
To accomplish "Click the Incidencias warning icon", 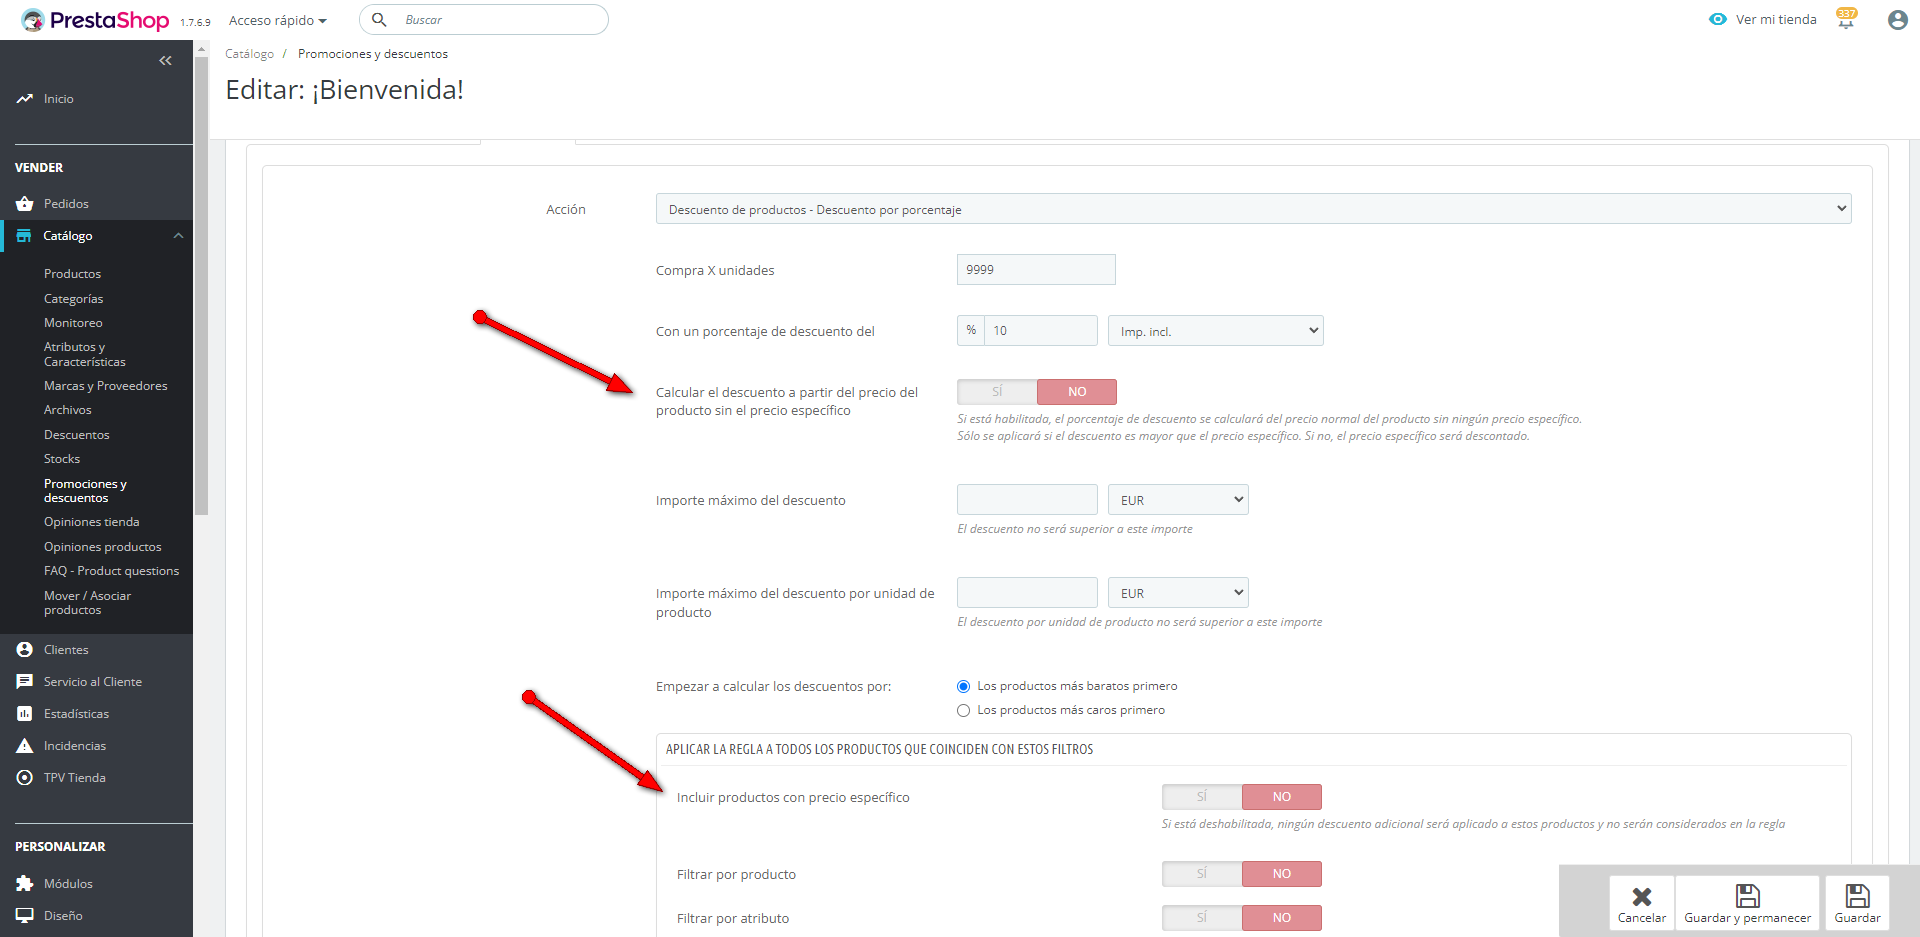I will [25, 746].
